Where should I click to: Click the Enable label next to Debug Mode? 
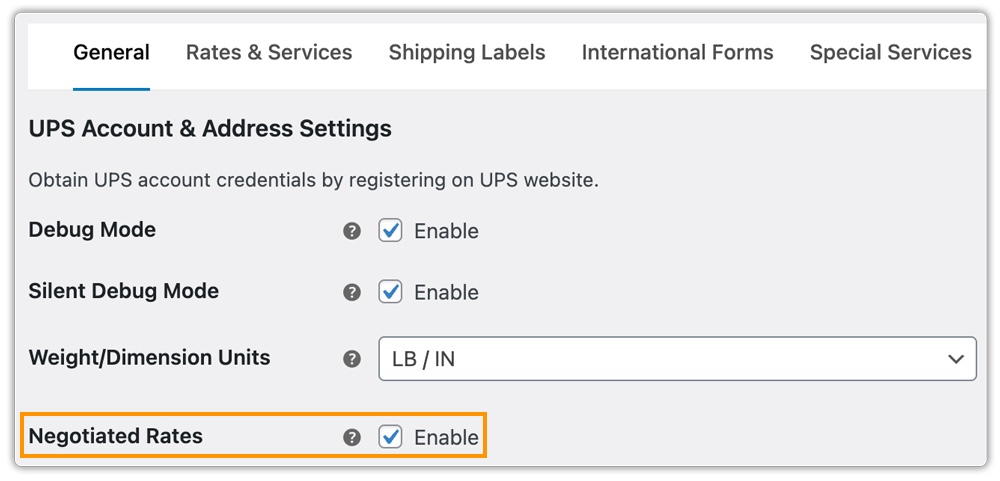point(446,231)
